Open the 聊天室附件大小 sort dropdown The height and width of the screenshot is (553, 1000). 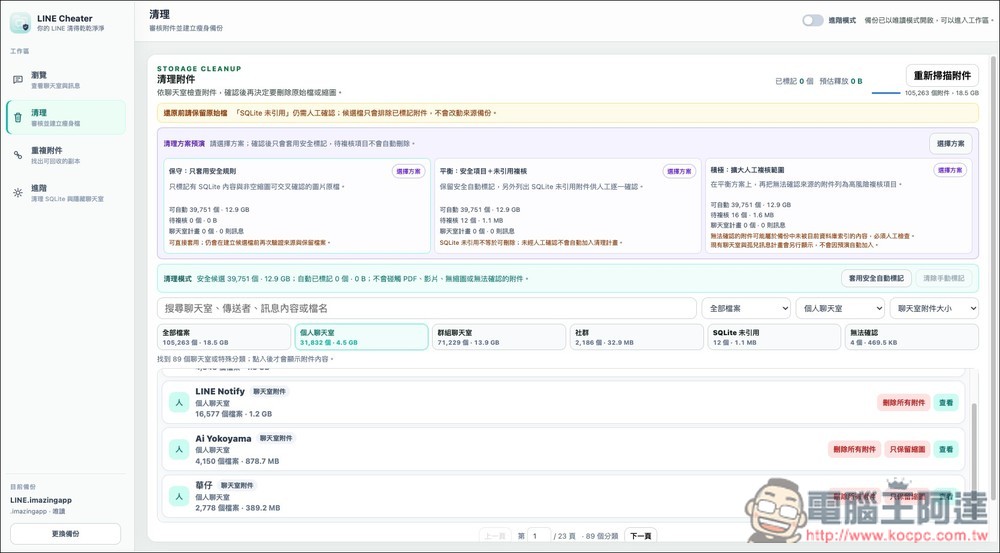(x=934, y=308)
